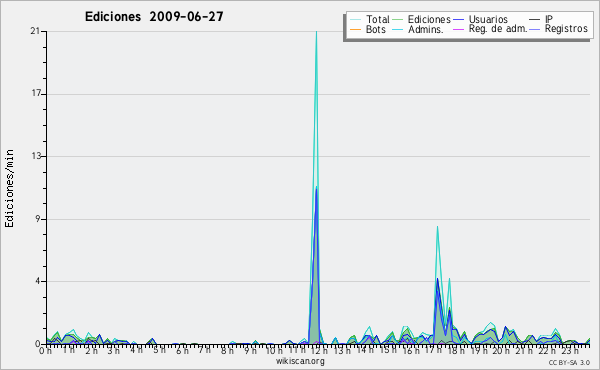Click the Total peak near 17 h
This screenshot has width=600, height=370.
point(437,228)
